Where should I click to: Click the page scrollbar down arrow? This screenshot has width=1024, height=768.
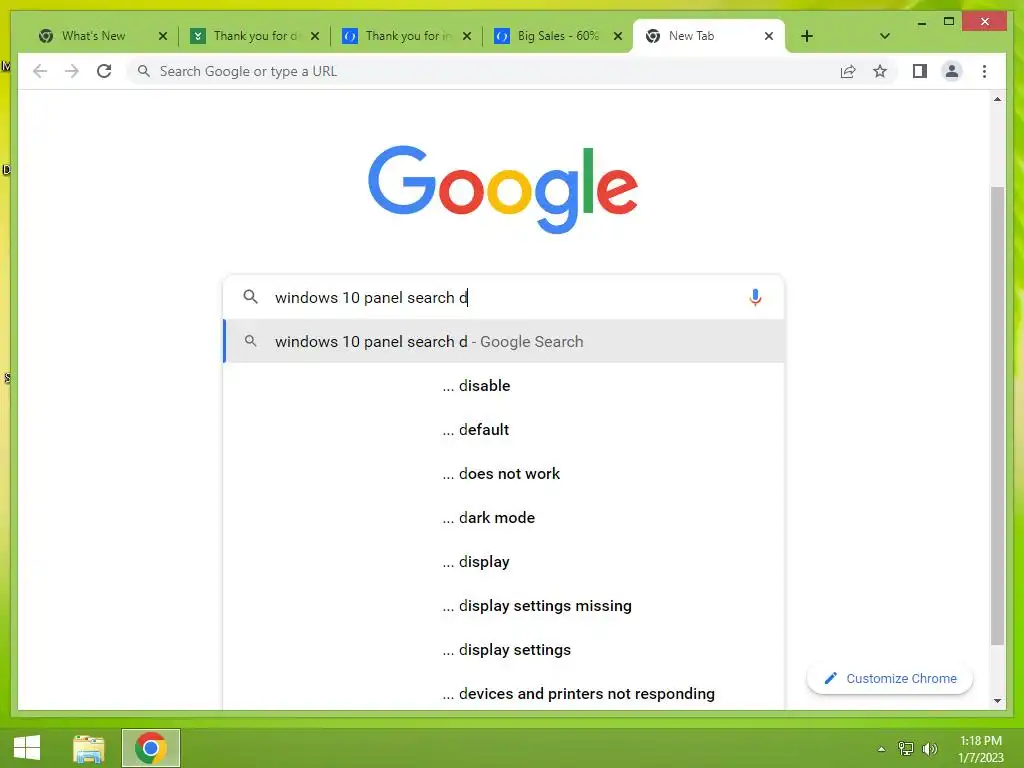(997, 701)
